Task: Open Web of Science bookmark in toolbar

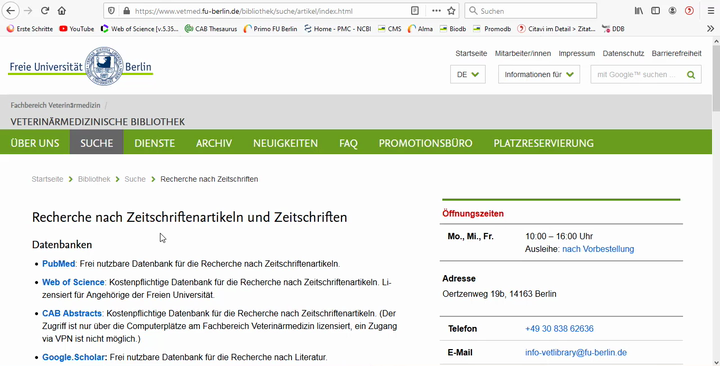Action: click(139, 28)
